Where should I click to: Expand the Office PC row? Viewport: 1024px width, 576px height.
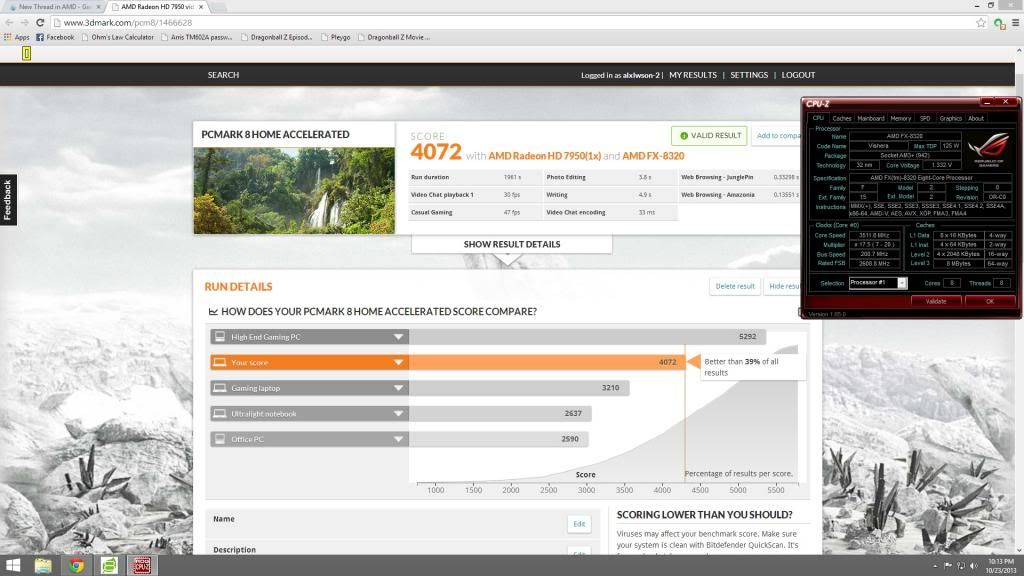point(398,439)
